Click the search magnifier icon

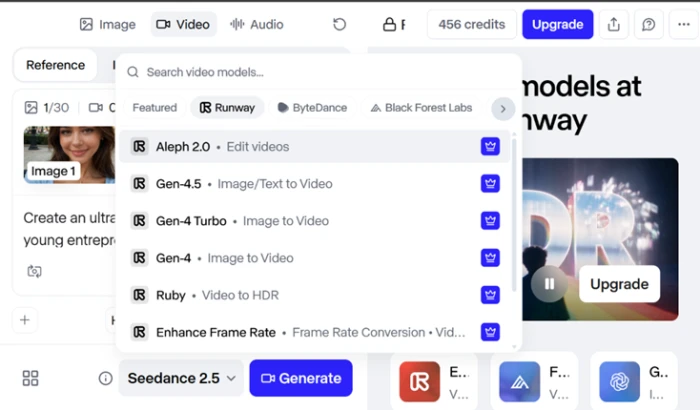click(133, 72)
